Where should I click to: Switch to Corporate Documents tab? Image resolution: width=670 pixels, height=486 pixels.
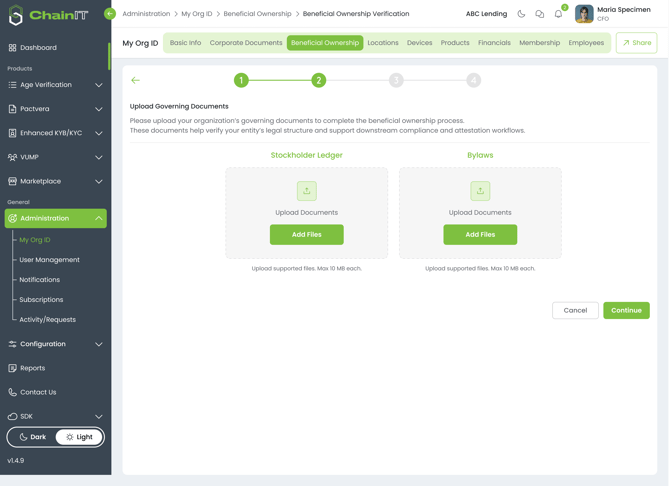[246, 43]
